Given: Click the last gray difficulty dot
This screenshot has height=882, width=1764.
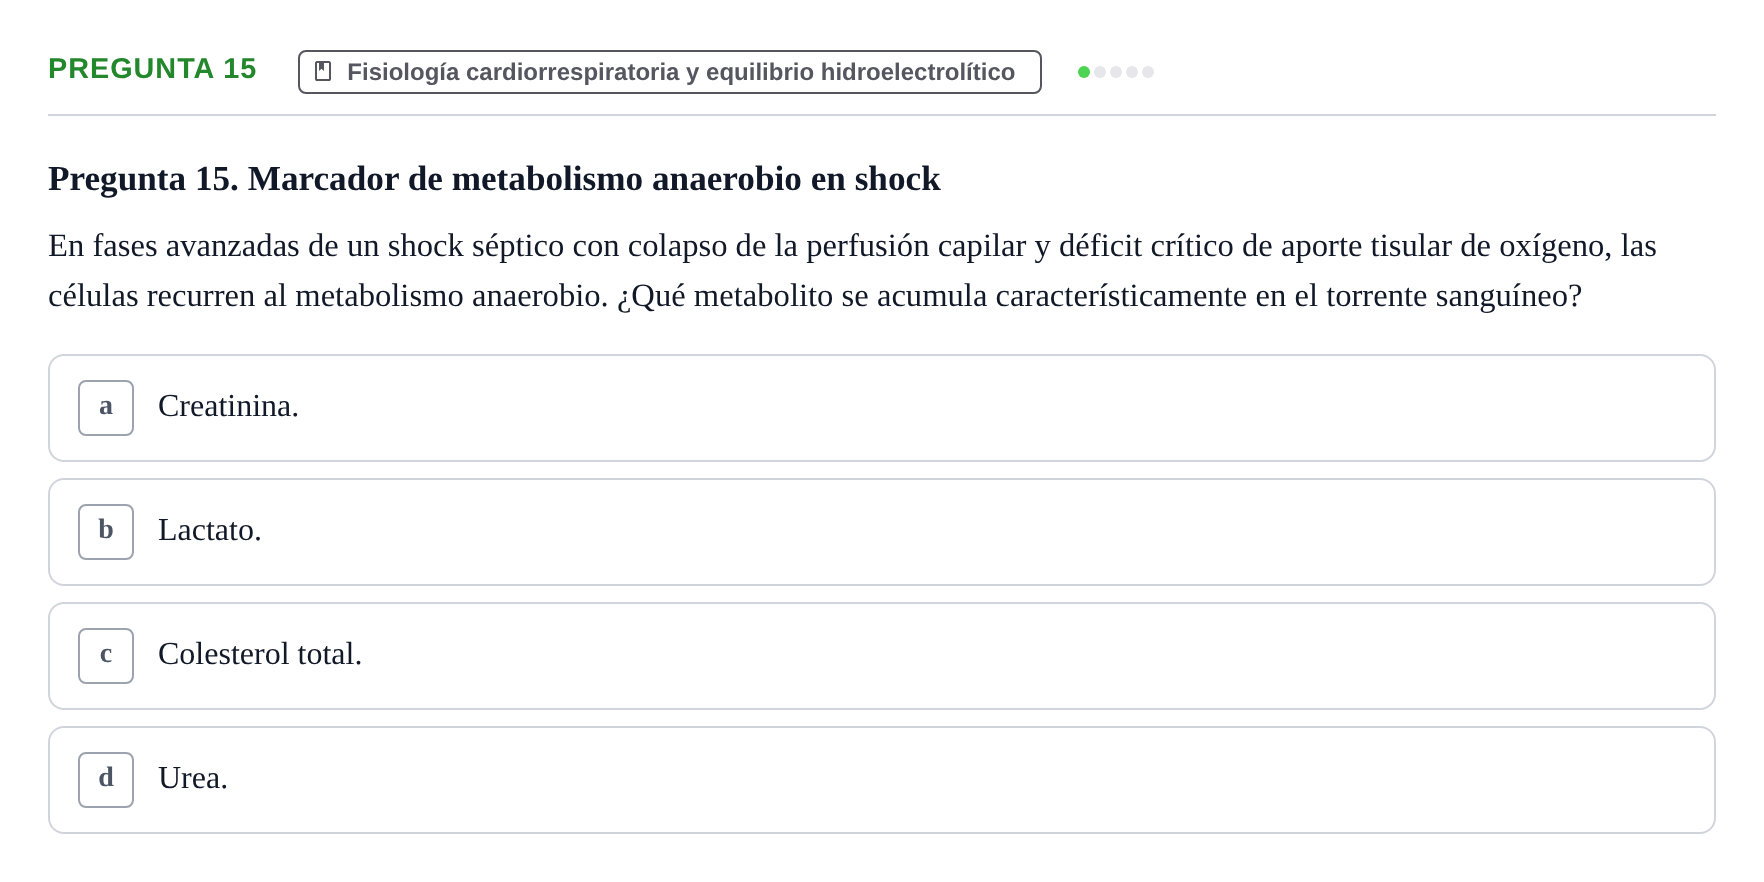Looking at the screenshot, I should tap(1148, 72).
